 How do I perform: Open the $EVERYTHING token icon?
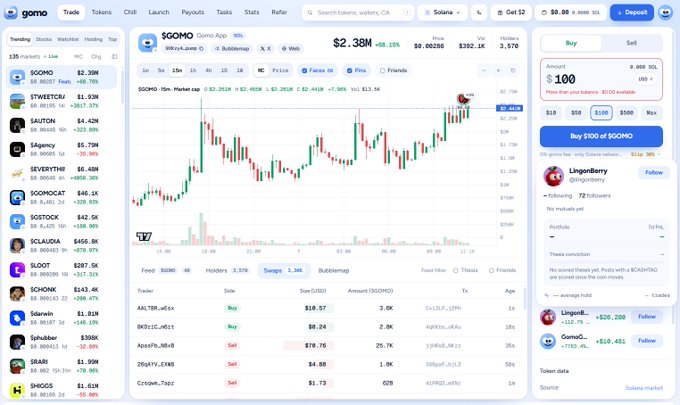point(17,173)
